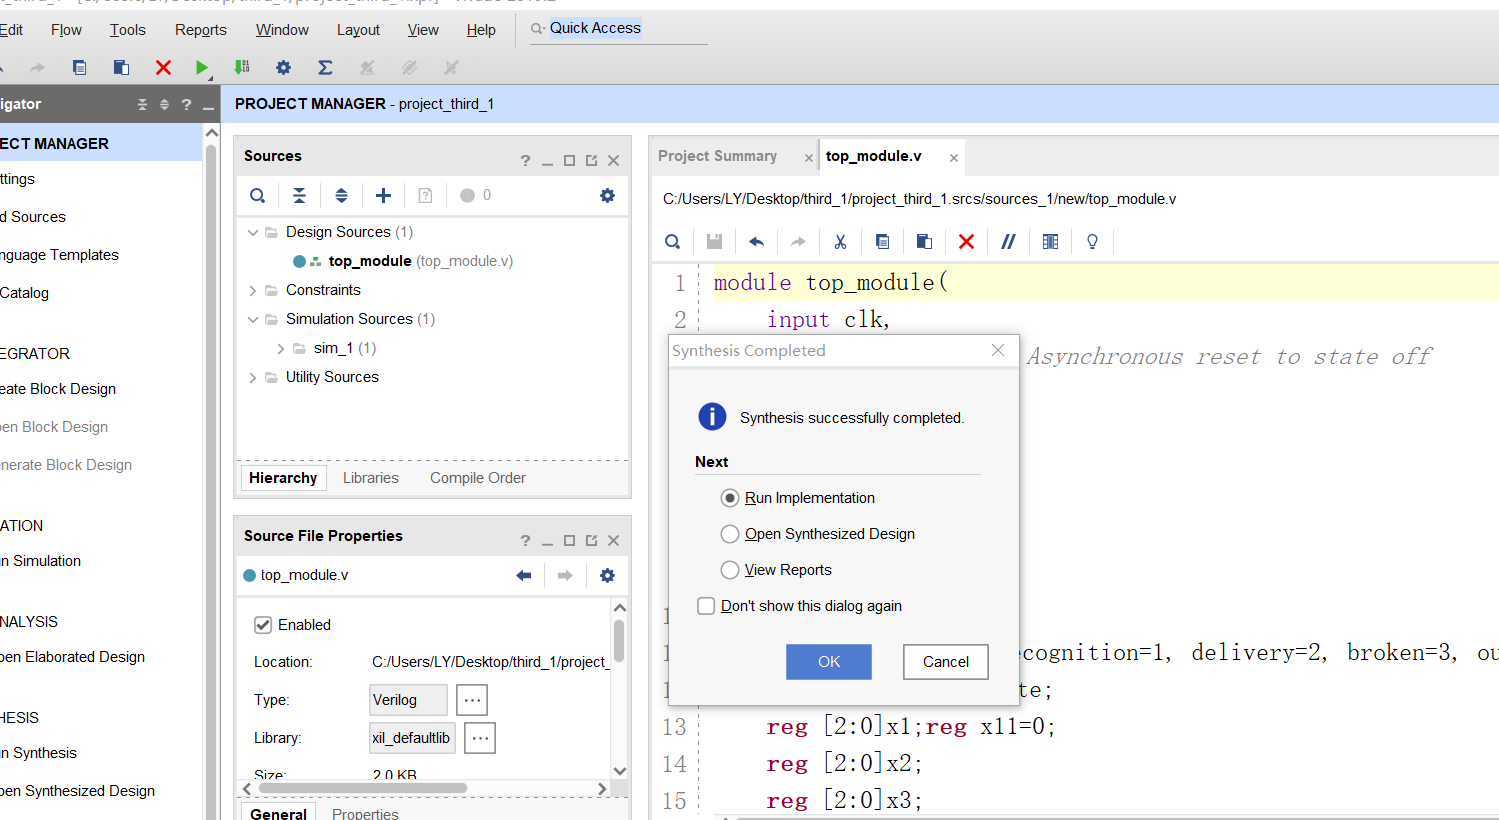Collapse all sources icon in Sources panel

299,196
